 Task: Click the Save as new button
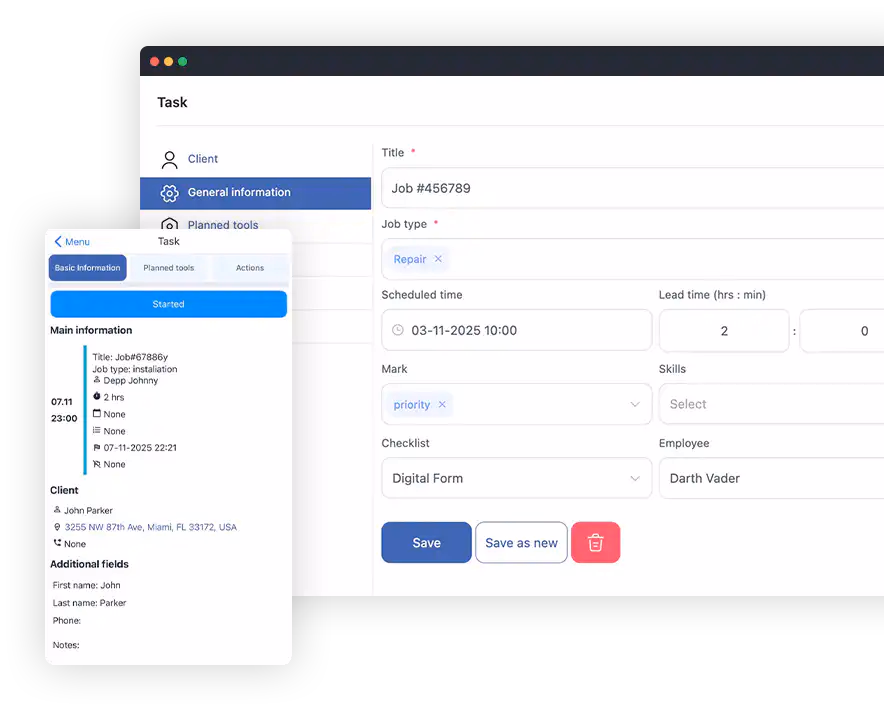[521, 543]
